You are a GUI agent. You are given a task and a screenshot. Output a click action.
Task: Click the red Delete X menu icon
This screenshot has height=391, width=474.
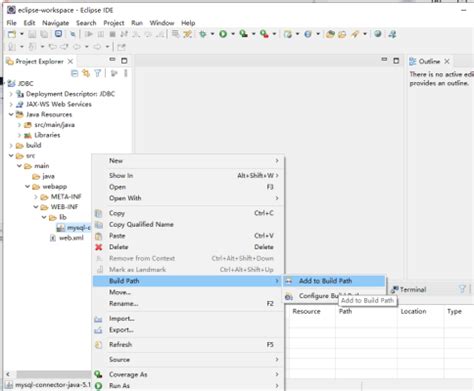(x=99, y=247)
